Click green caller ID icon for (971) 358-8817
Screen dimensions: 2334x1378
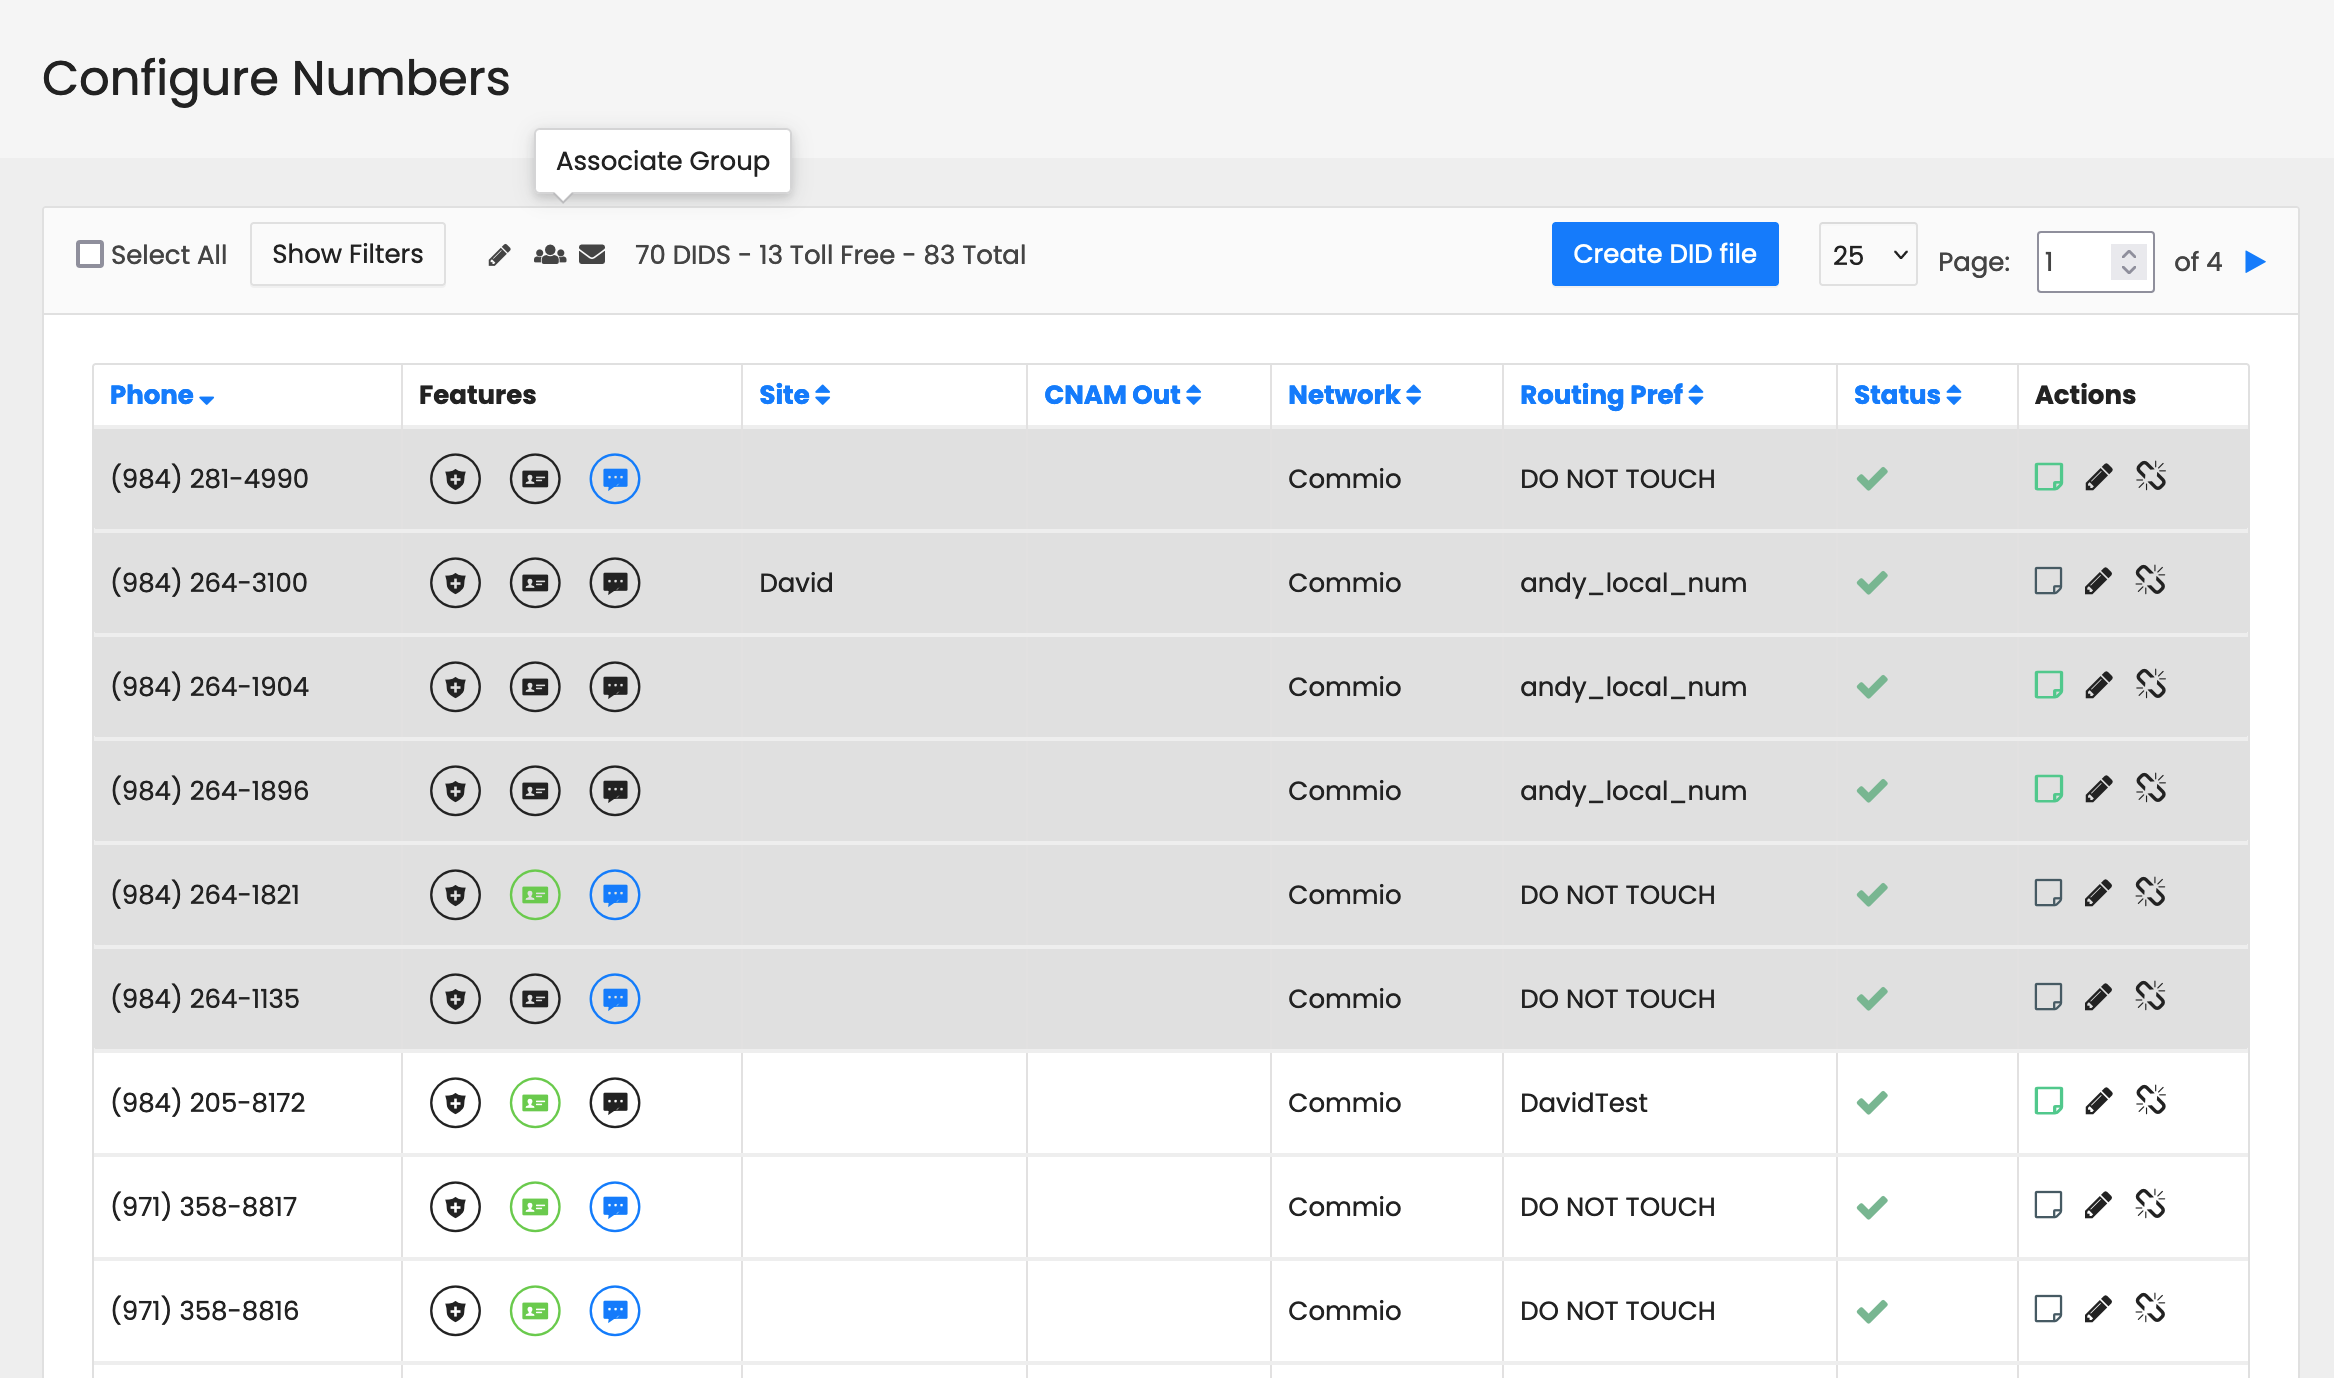point(535,1207)
